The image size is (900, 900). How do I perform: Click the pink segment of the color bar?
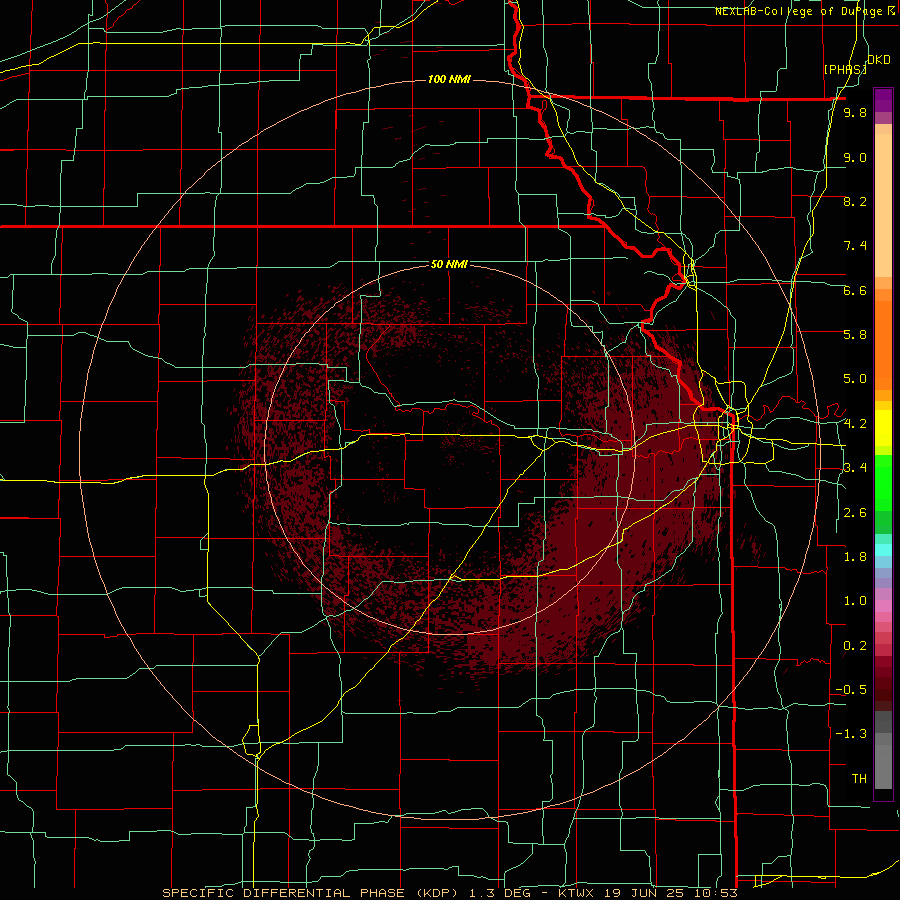883,606
